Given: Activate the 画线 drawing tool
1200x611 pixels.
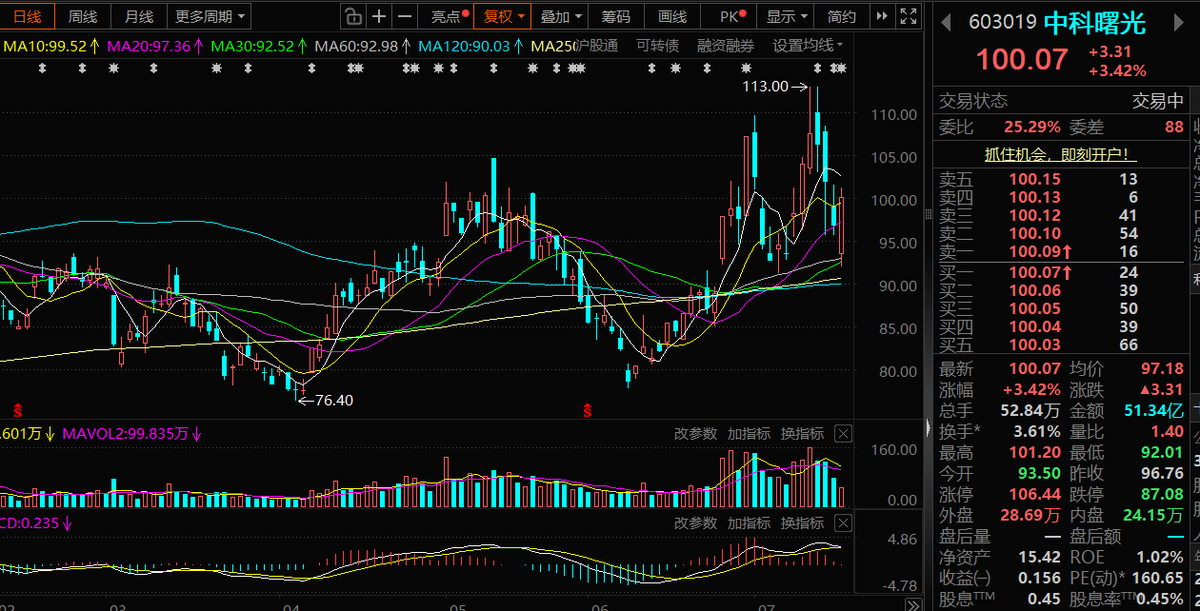Looking at the screenshot, I should [x=673, y=16].
